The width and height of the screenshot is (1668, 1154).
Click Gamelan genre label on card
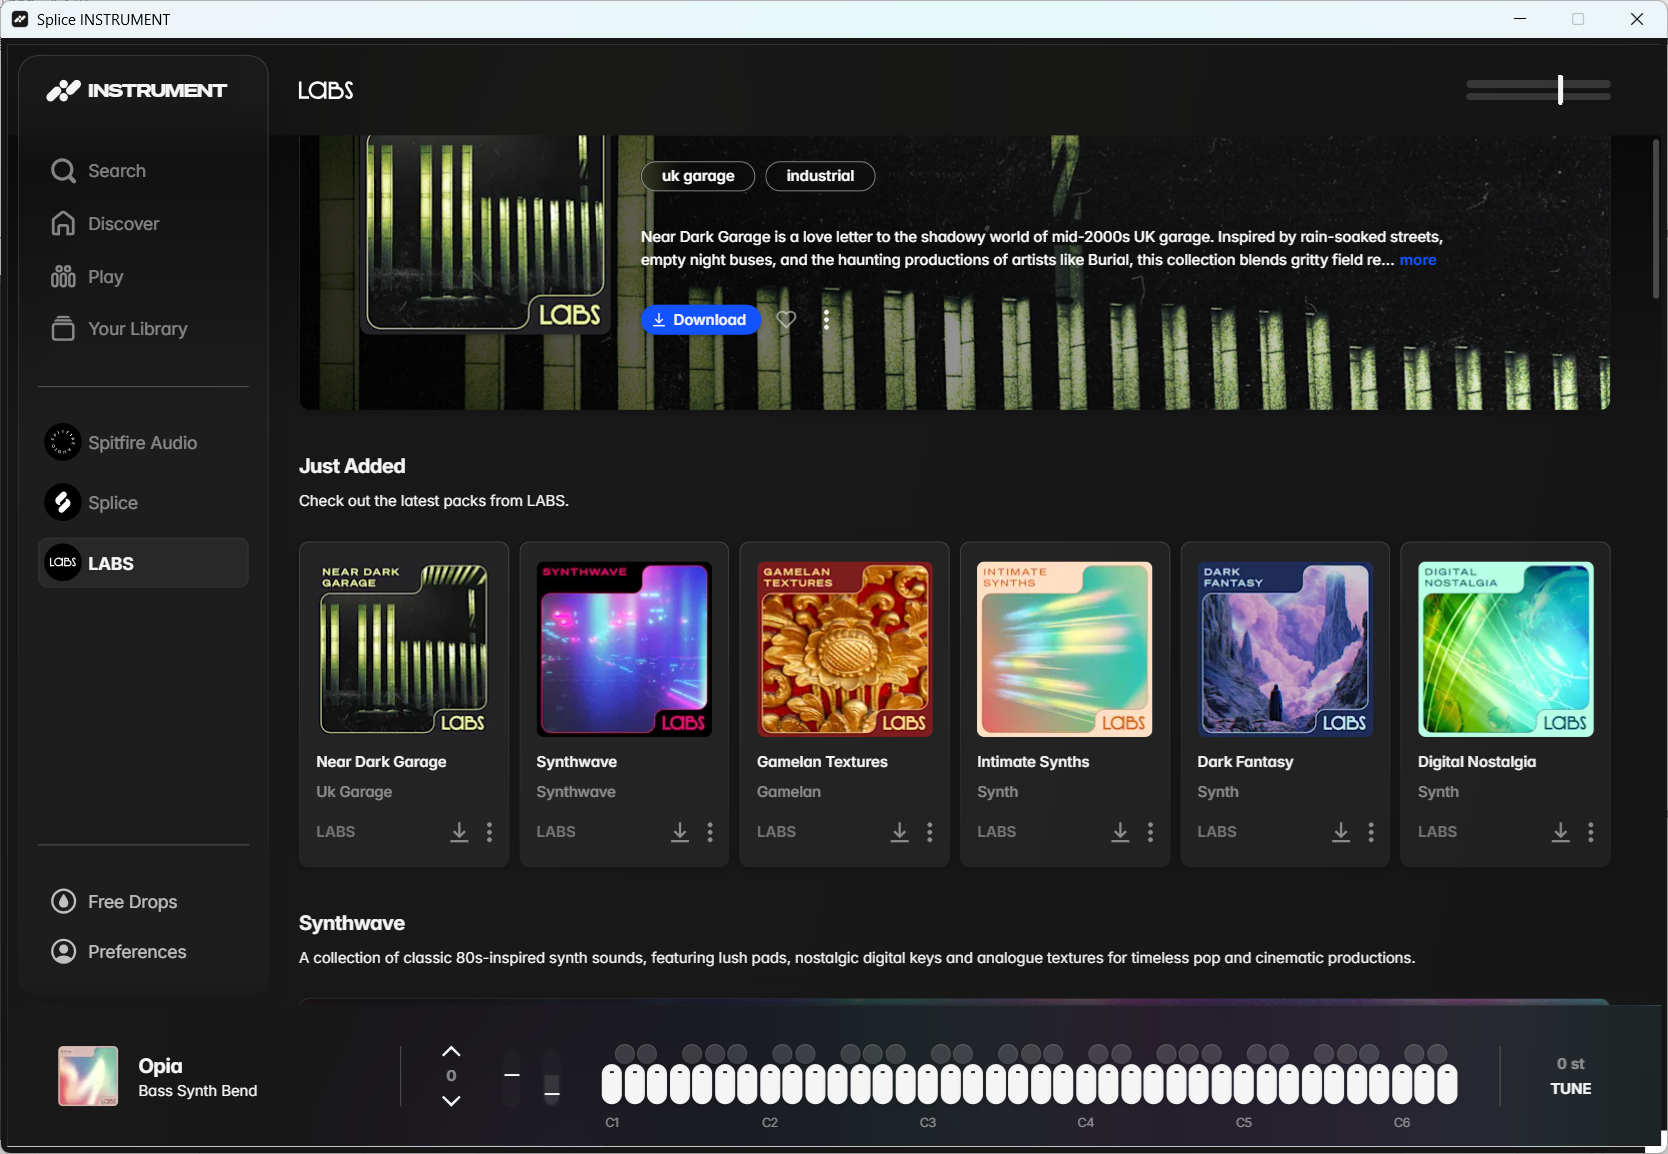tap(789, 792)
